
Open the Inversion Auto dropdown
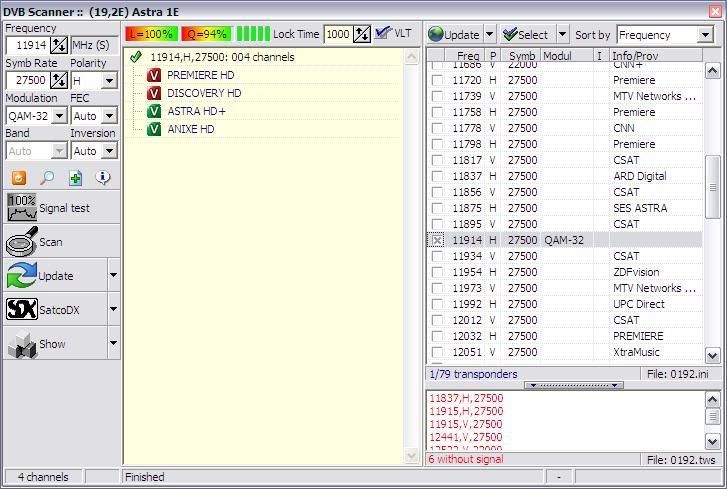point(109,151)
